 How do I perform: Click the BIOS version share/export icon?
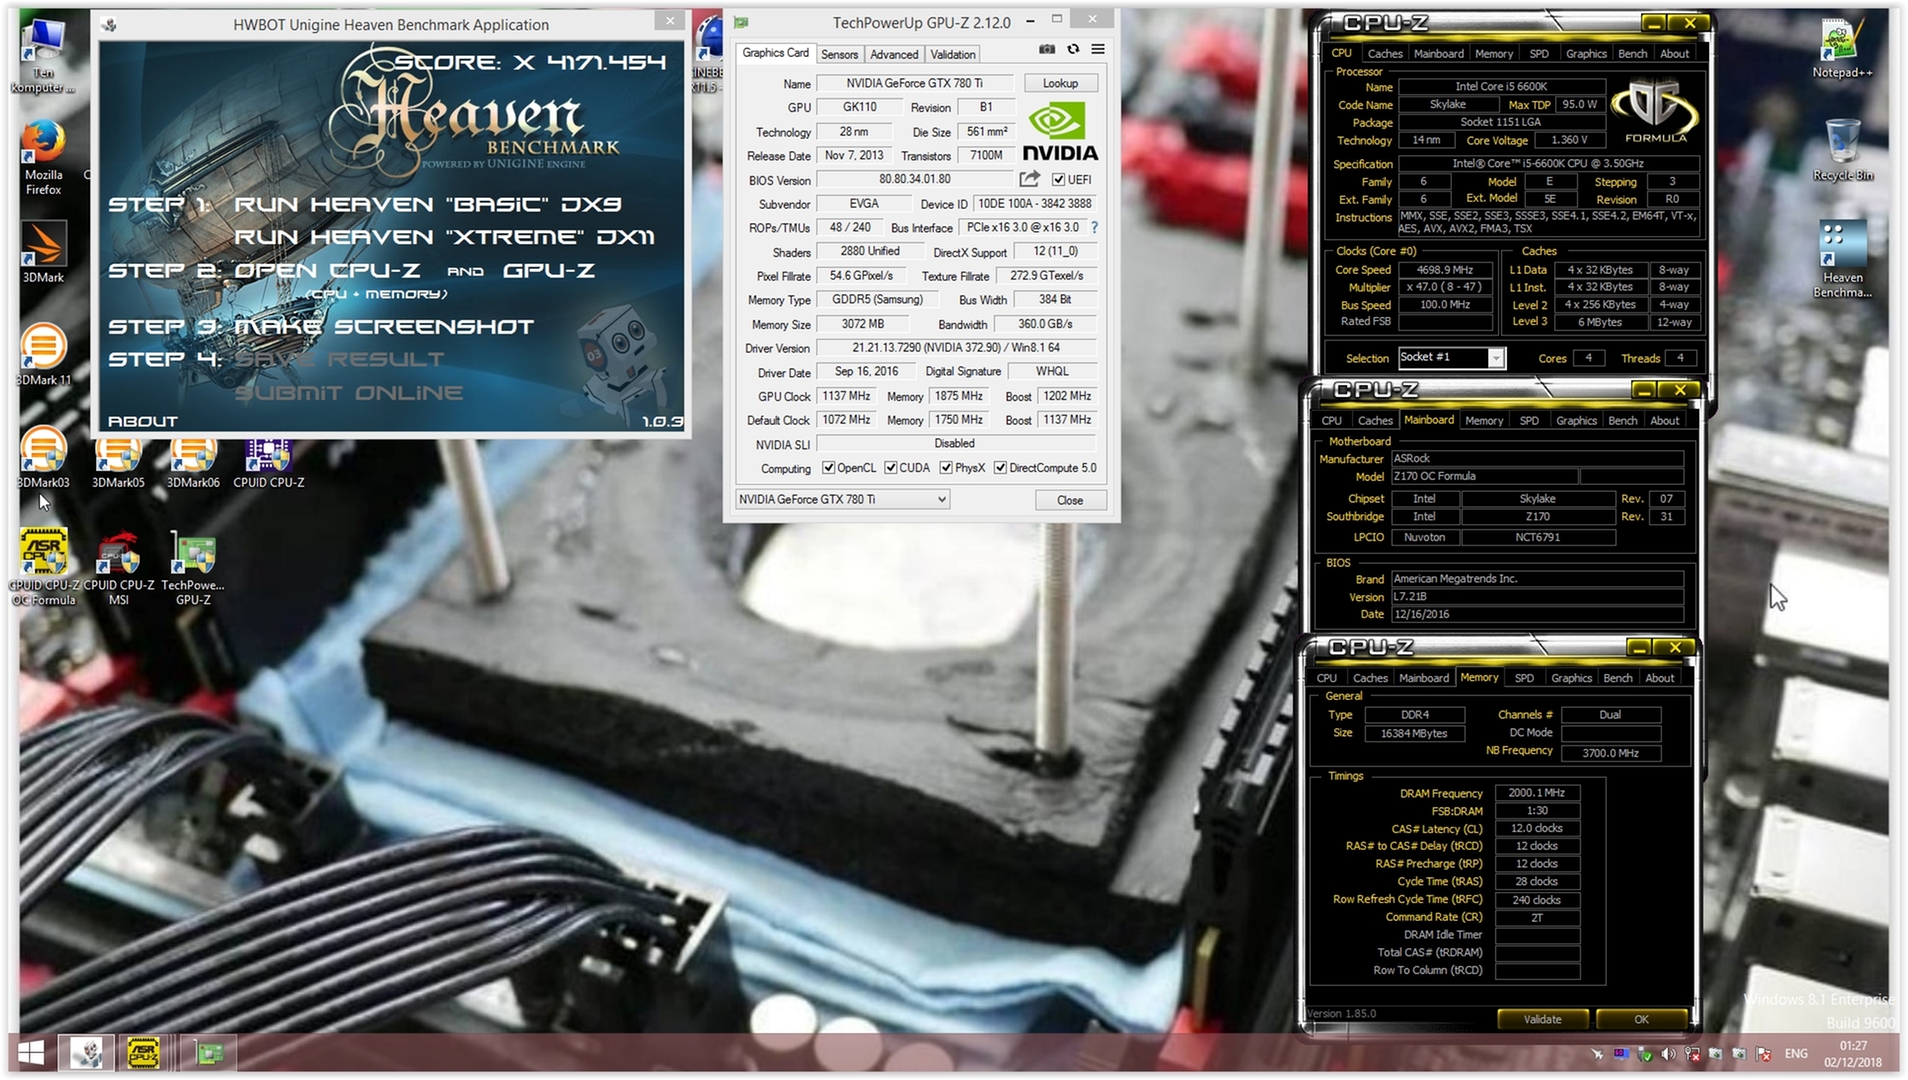[1029, 179]
